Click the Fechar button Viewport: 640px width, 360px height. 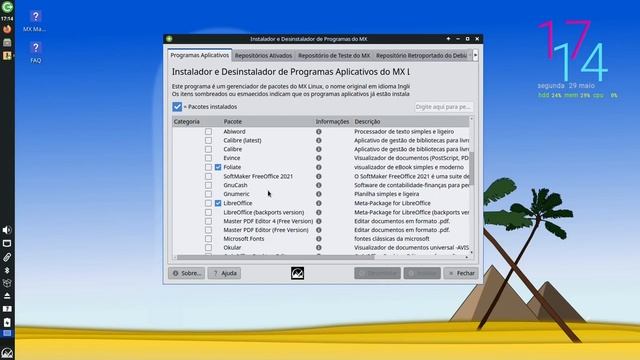(x=461, y=273)
